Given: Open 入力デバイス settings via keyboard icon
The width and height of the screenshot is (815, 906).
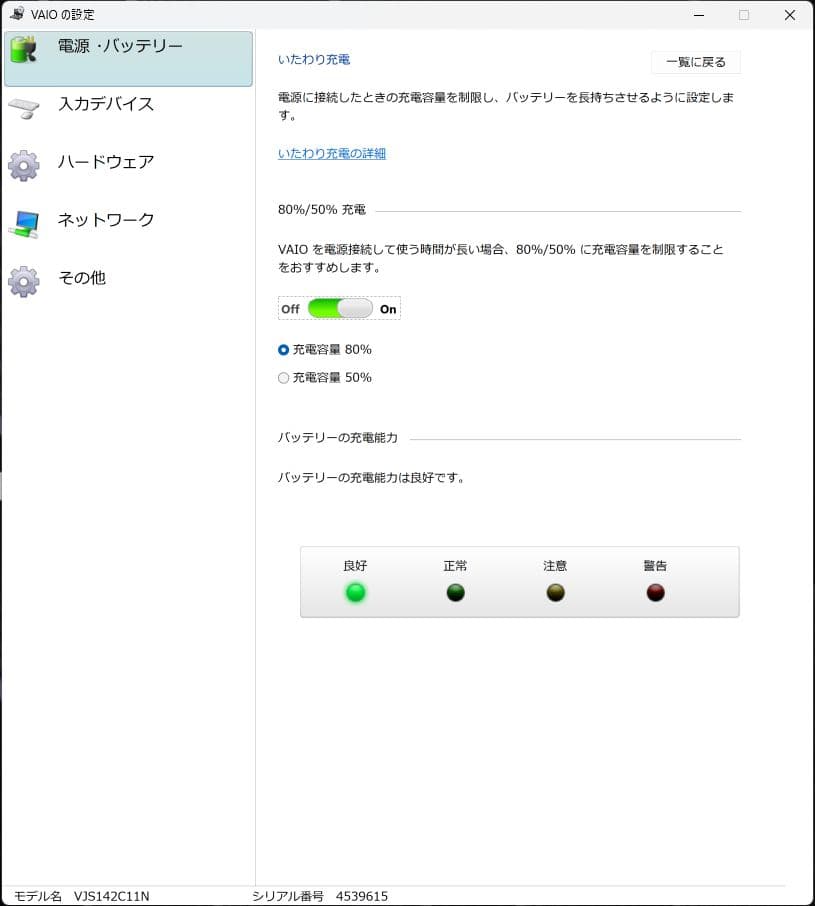Looking at the screenshot, I should [22, 104].
